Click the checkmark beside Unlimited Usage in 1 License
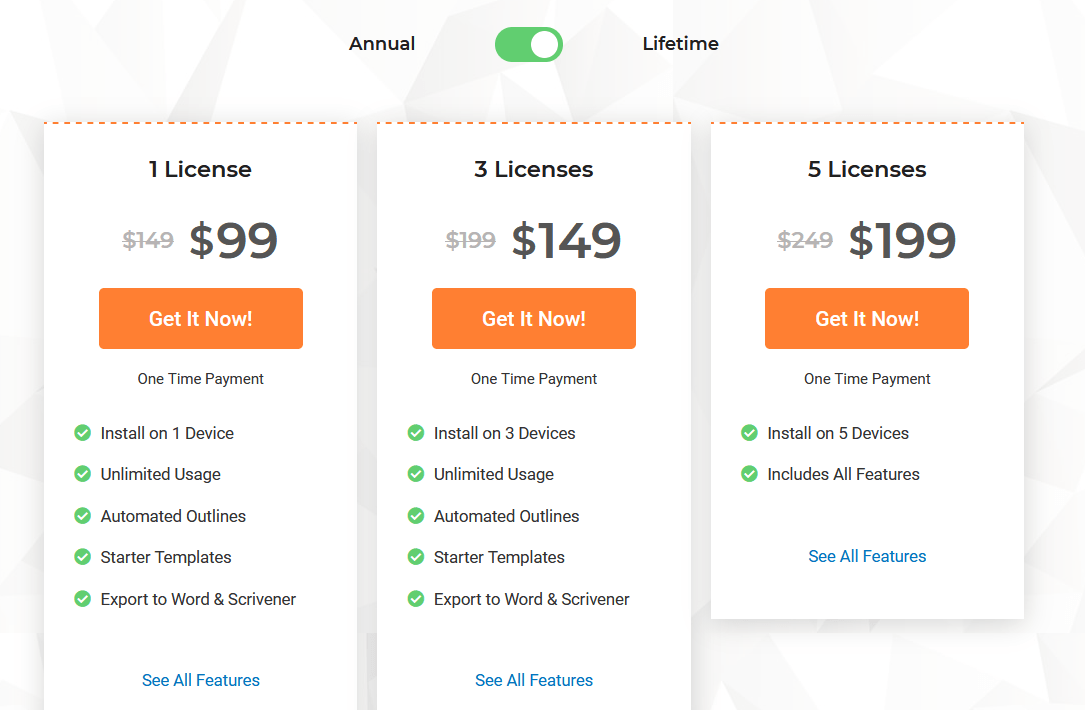 [82, 474]
